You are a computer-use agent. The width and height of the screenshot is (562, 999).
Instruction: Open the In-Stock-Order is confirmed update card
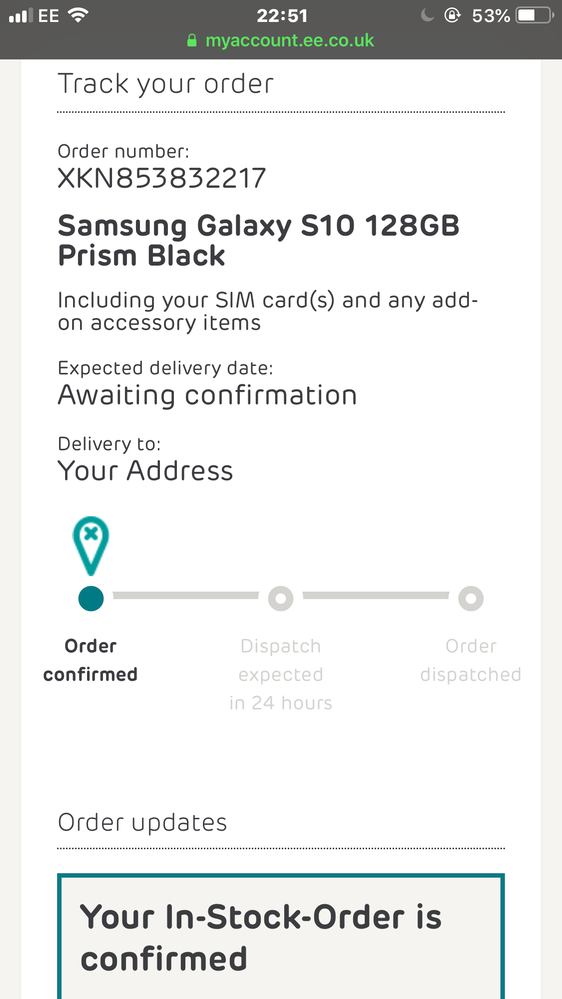click(x=281, y=936)
